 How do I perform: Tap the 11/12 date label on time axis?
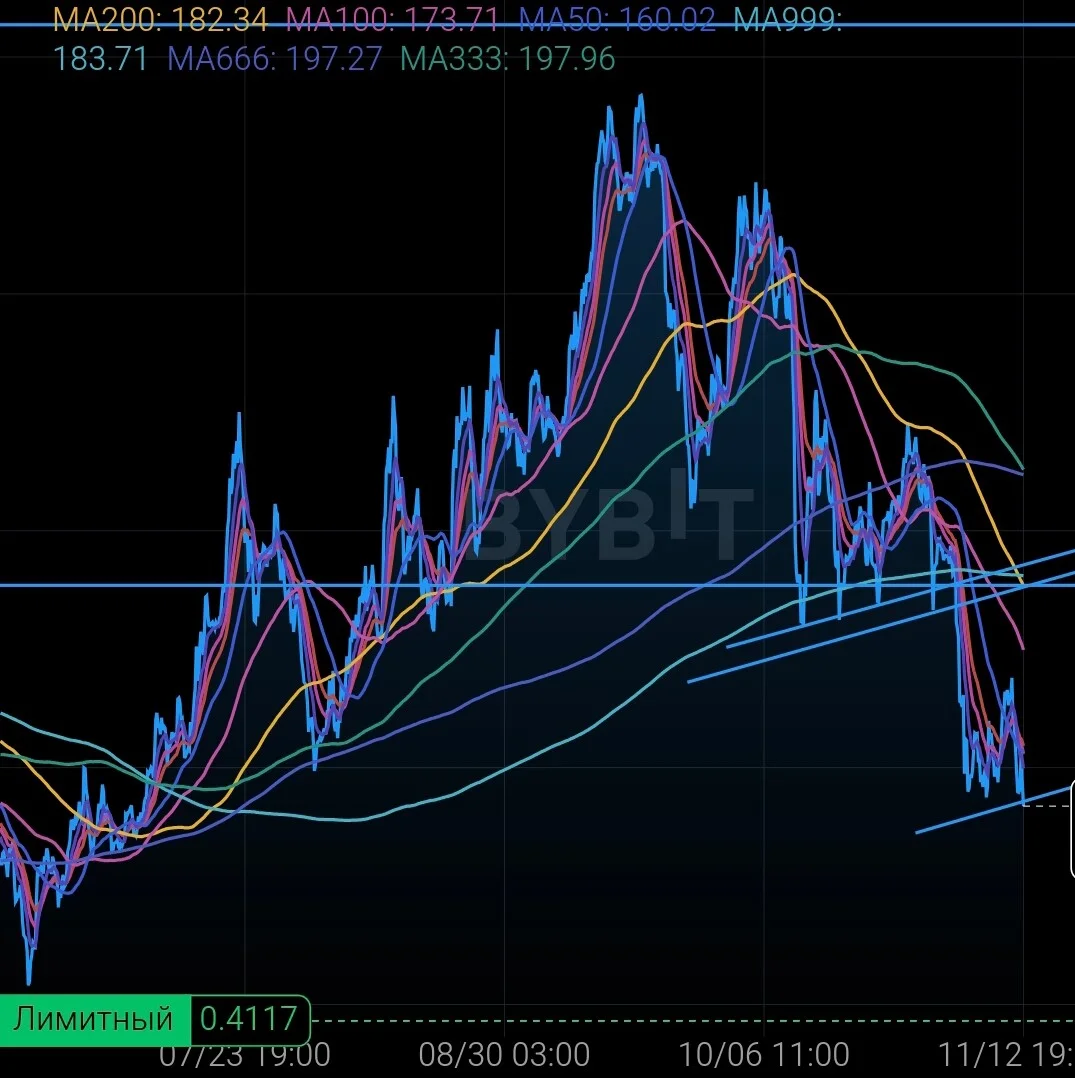pos(1006,1054)
